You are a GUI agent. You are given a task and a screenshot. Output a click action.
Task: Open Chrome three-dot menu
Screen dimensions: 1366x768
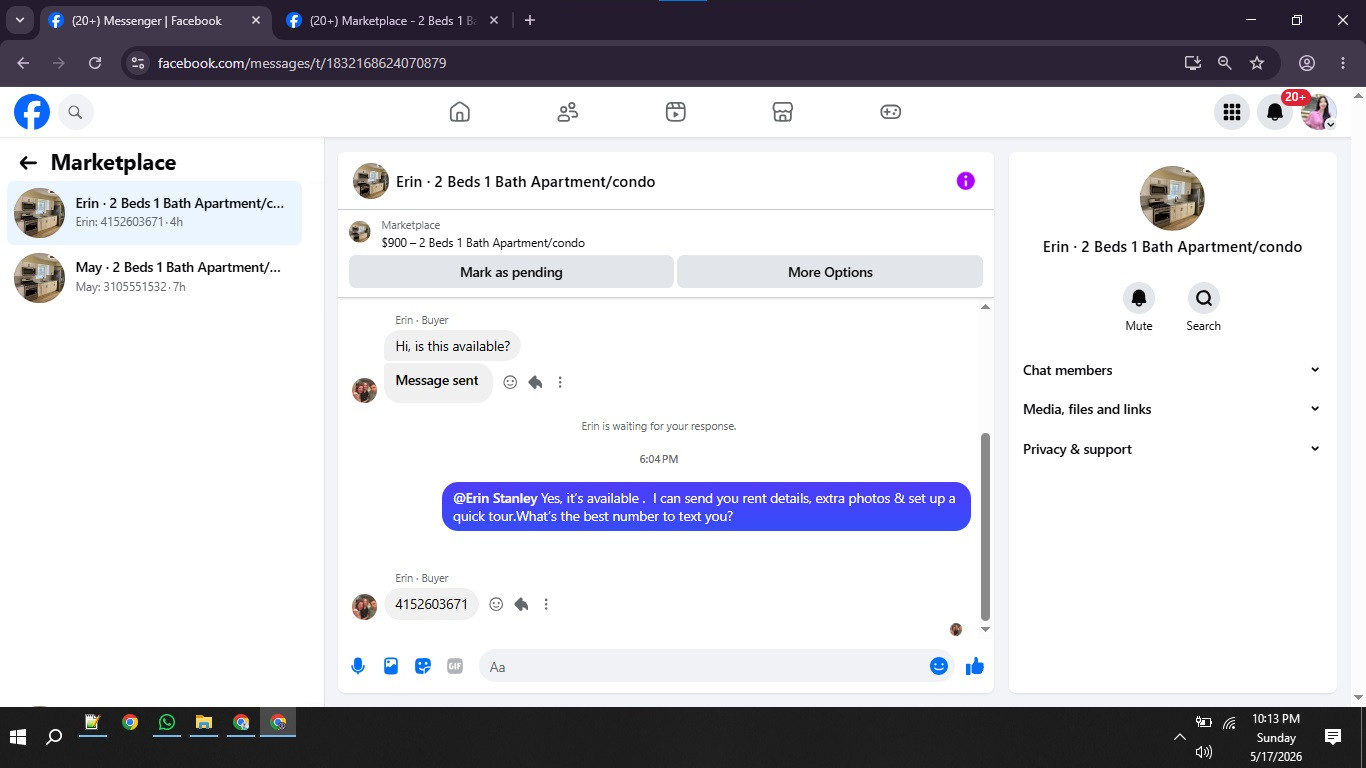[1343, 63]
